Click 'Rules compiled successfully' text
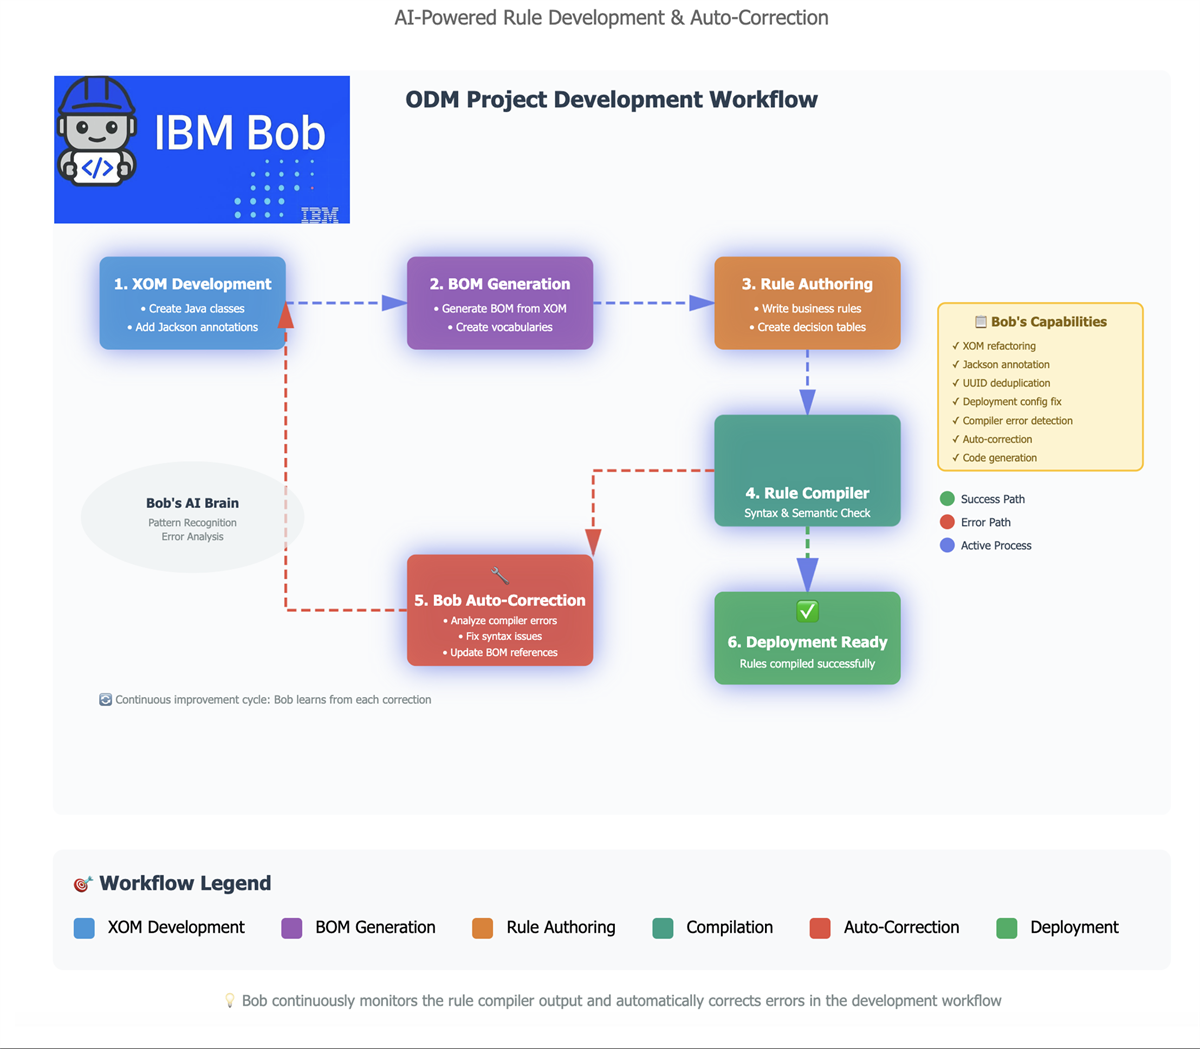The width and height of the screenshot is (1200, 1049). (x=807, y=664)
